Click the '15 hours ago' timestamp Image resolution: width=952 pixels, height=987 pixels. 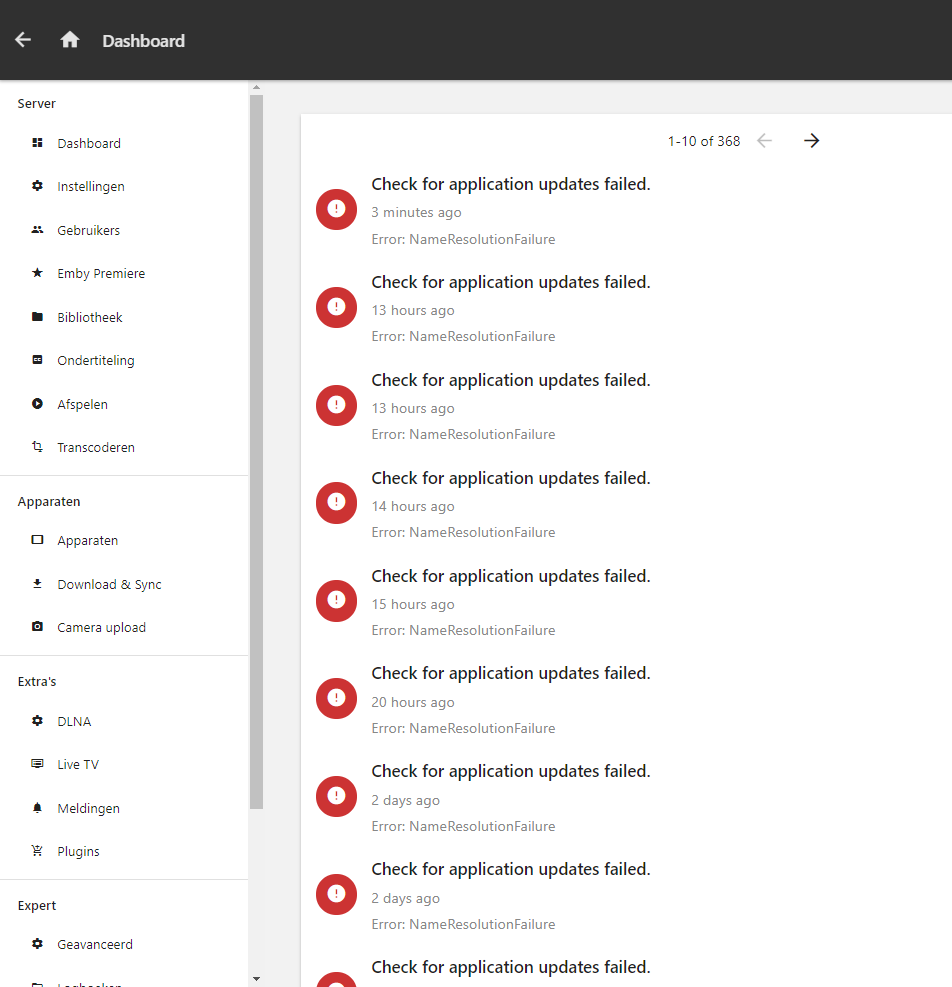412,604
